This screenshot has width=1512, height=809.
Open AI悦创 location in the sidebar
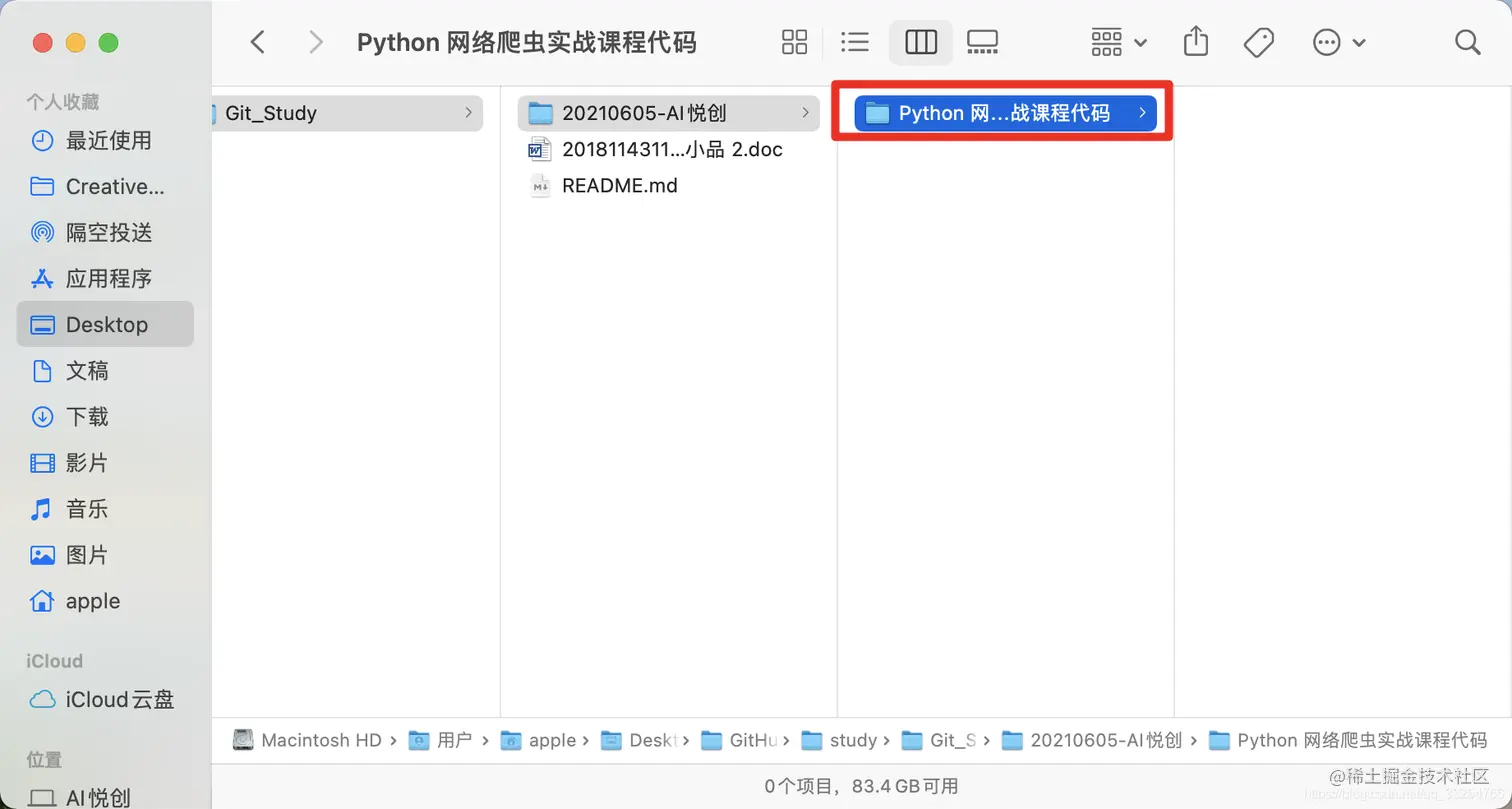(105, 797)
